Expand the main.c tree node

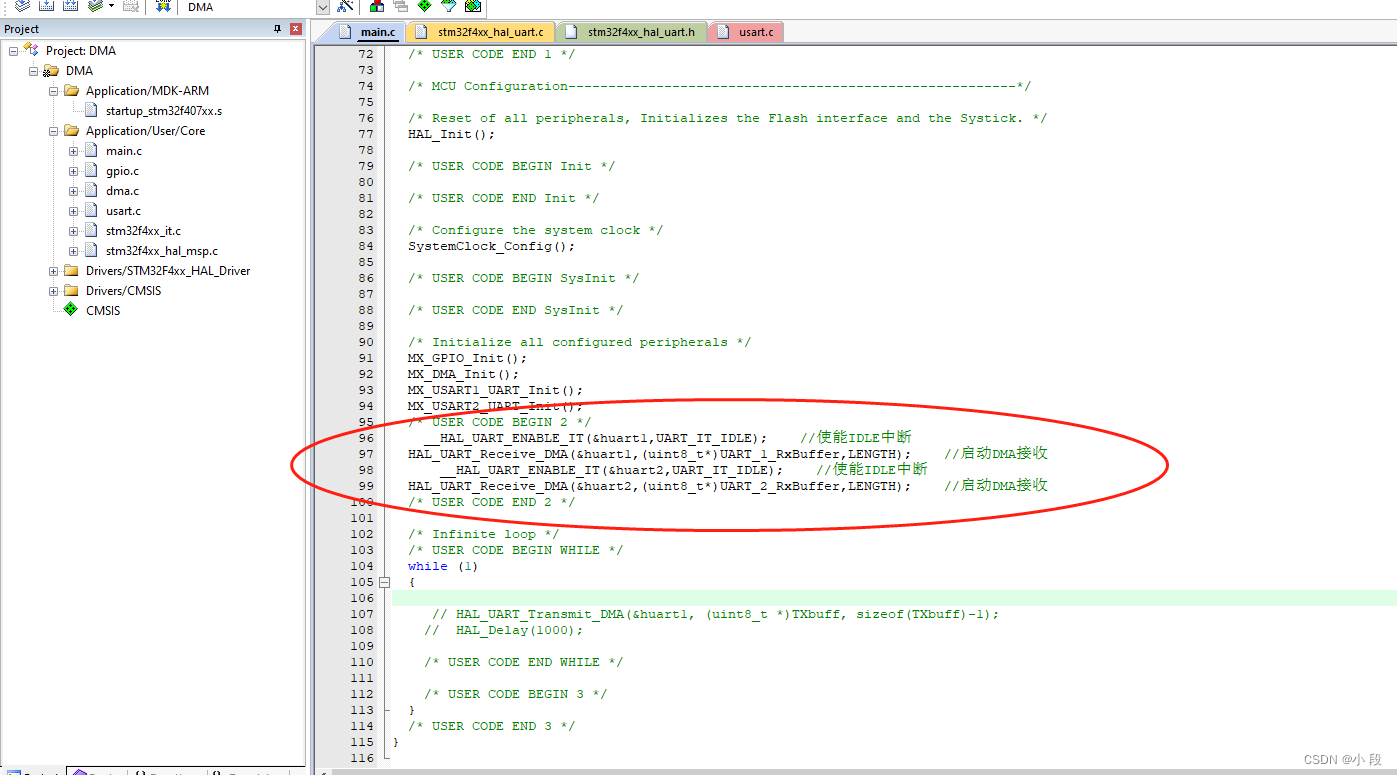(x=73, y=151)
